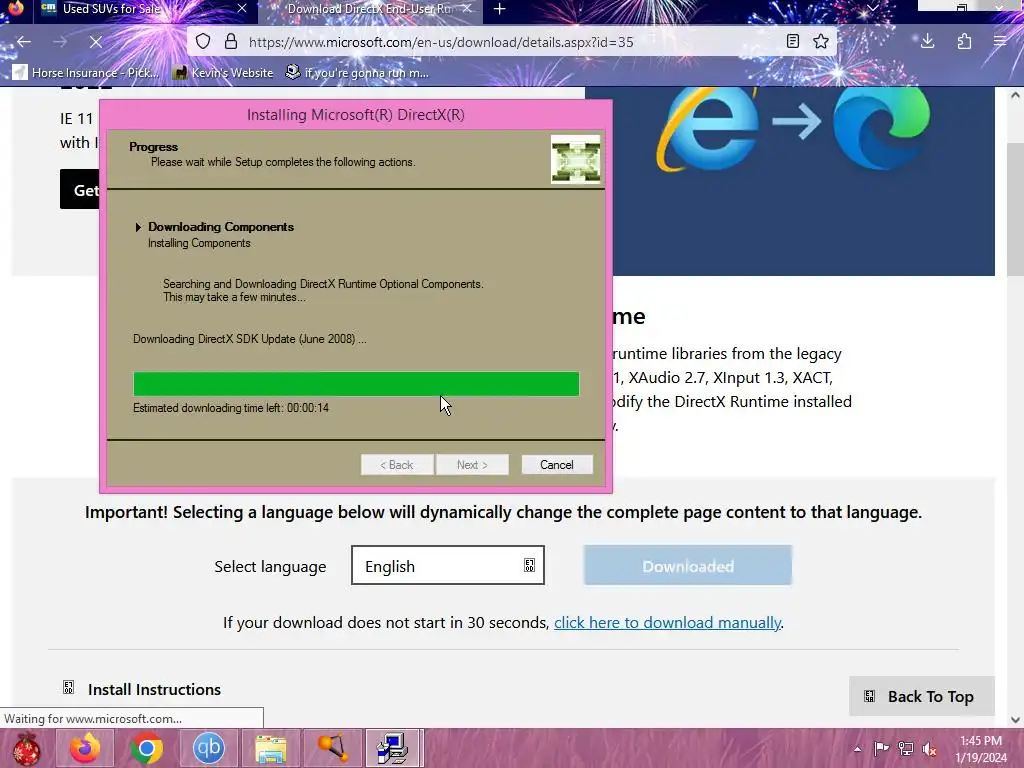Show hidden system tray icons

(857, 749)
